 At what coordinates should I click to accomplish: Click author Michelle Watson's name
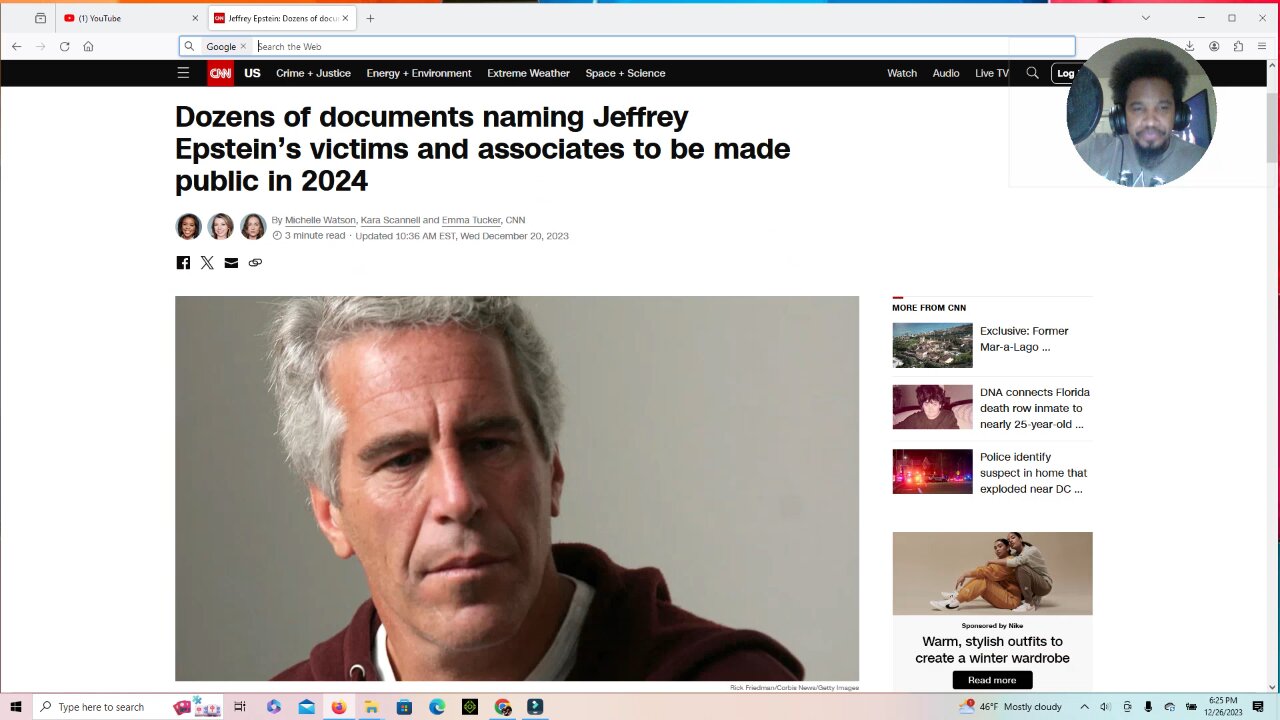(320, 220)
